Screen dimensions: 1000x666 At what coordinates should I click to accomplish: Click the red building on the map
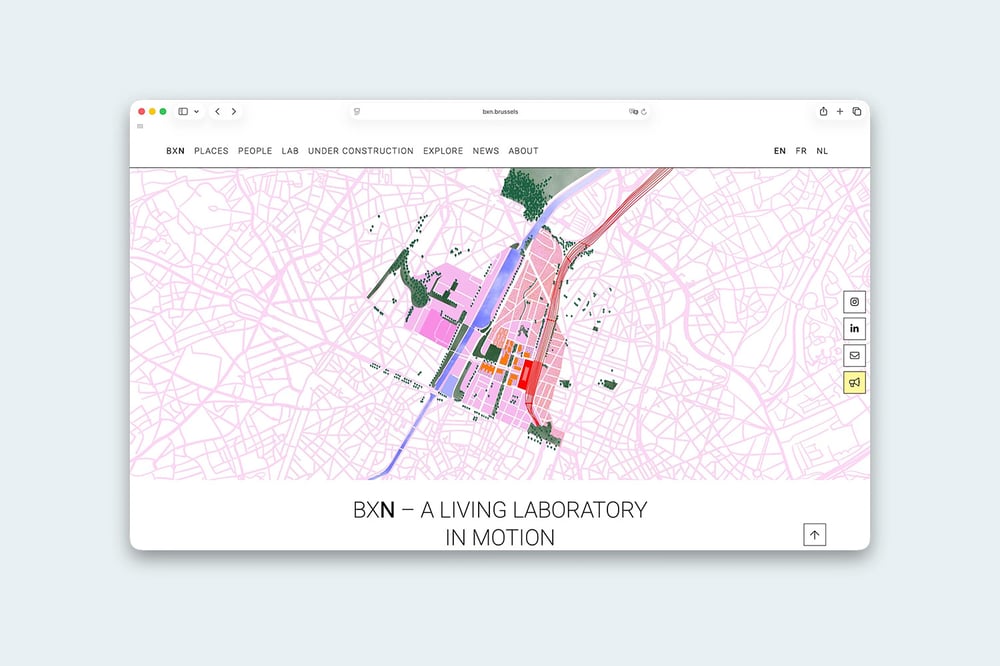pos(526,375)
